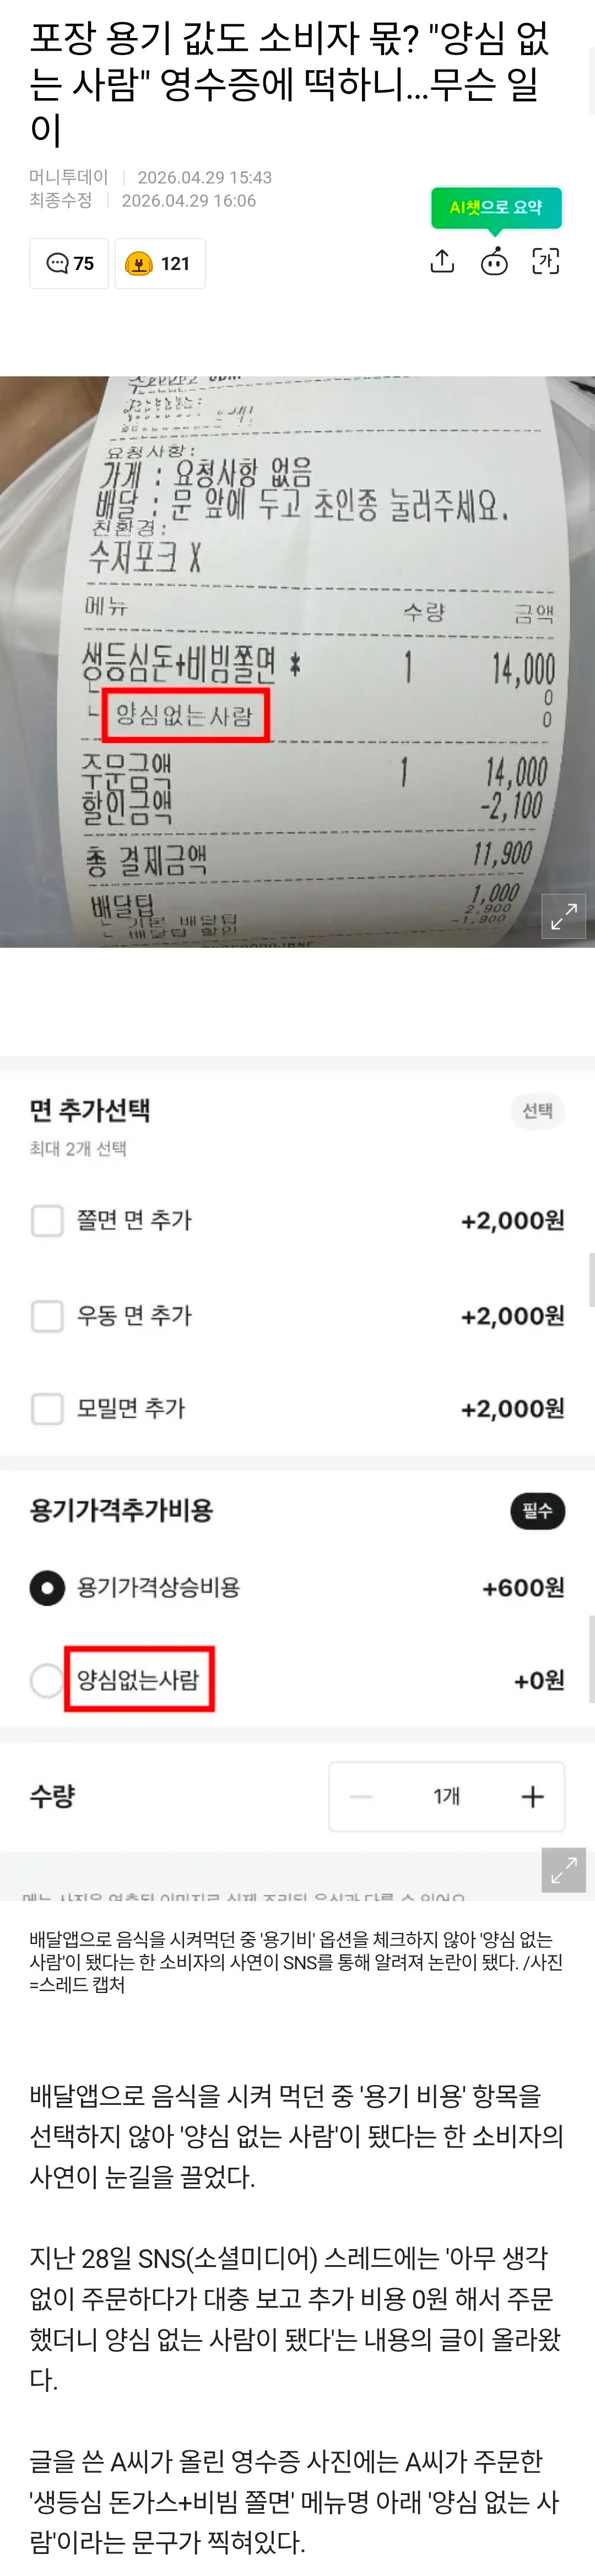The height and width of the screenshot is (2576, 595).
Task: Tap the reaction button showing 121
Action: point(160,264)
